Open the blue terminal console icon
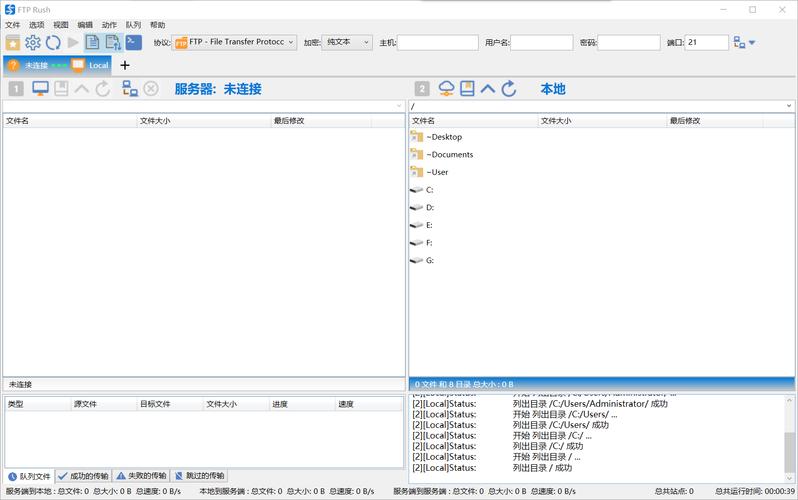This screenshot has height=500, width=798. point(133,42)
